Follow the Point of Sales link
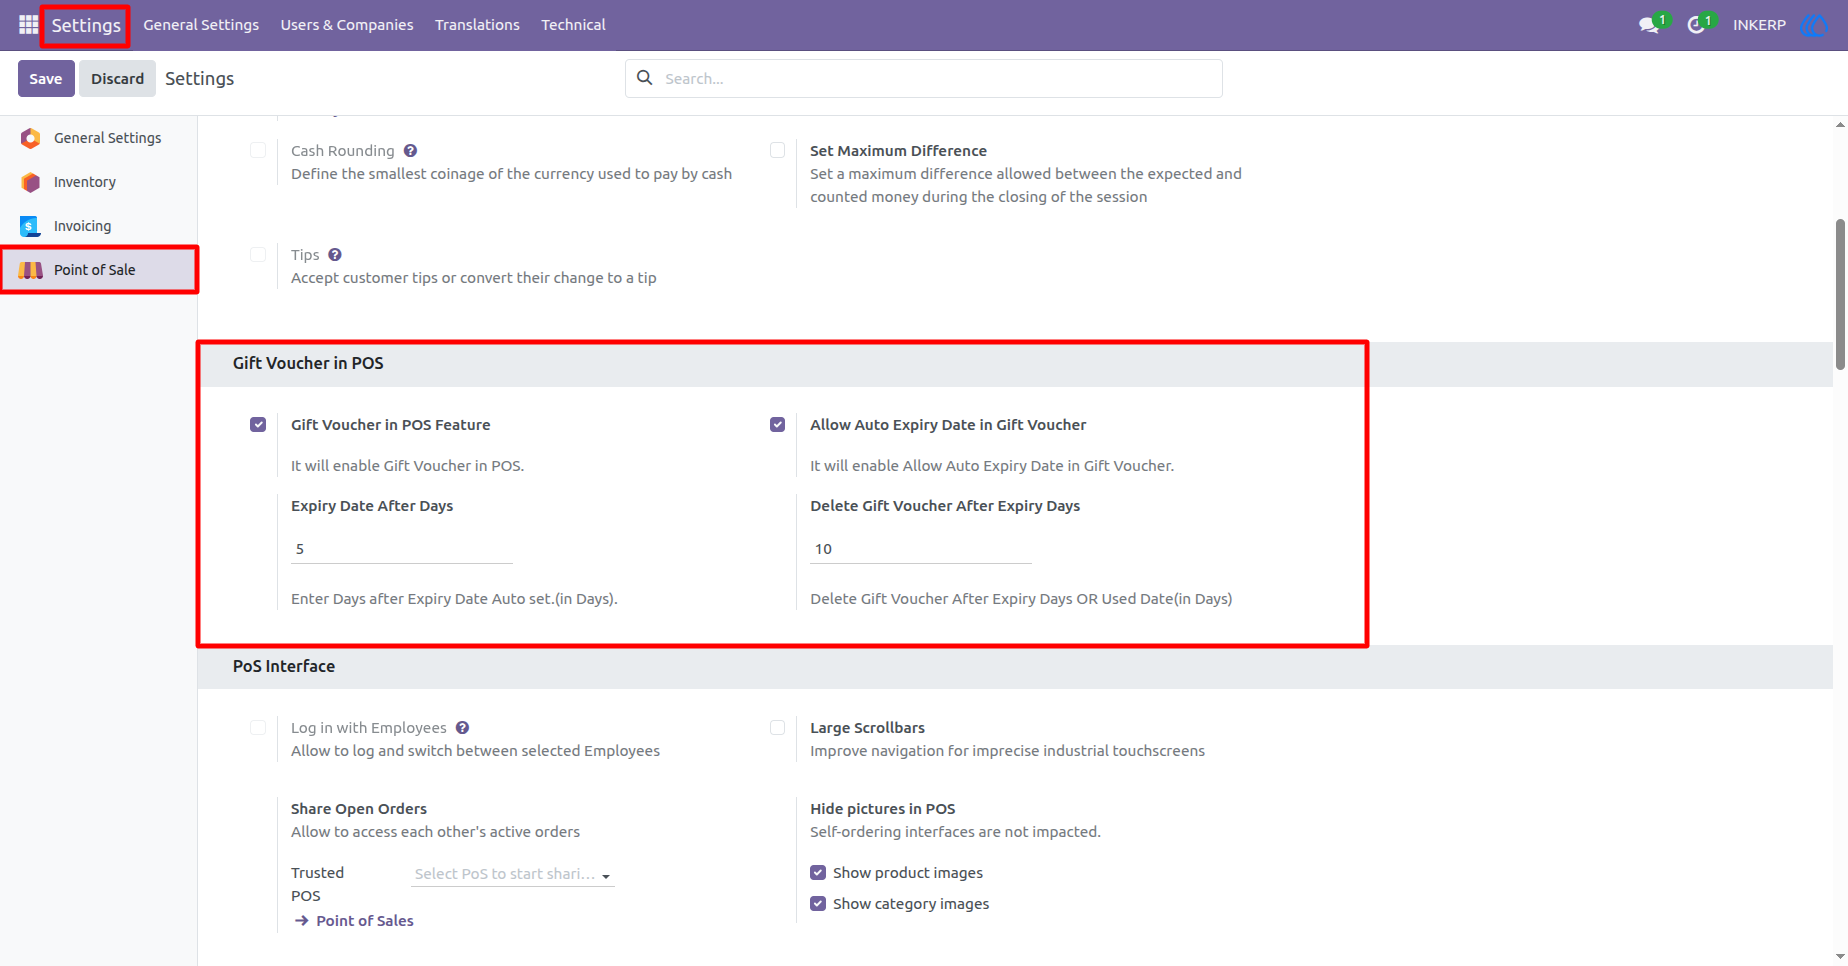This screenshot has width=1848, height=966. pyautogui.click(x=365, y=921)
